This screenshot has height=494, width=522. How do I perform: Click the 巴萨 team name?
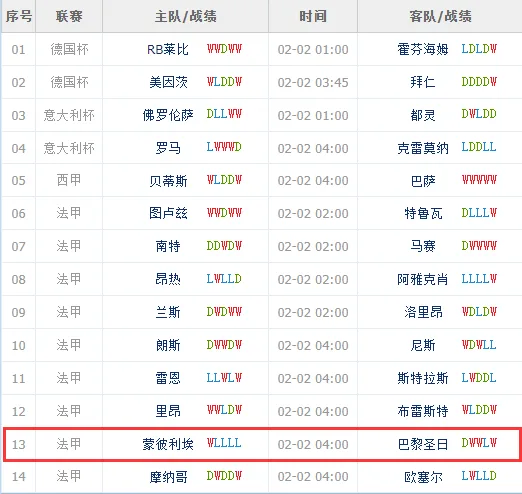[x=423, y=181]
